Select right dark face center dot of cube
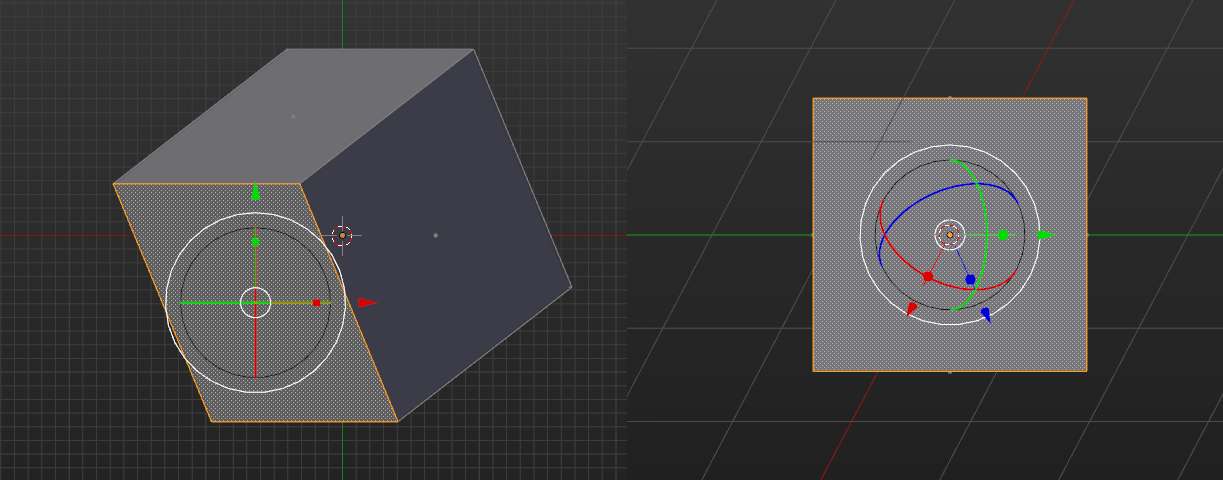1223x480 pixels. click(435, 235)
